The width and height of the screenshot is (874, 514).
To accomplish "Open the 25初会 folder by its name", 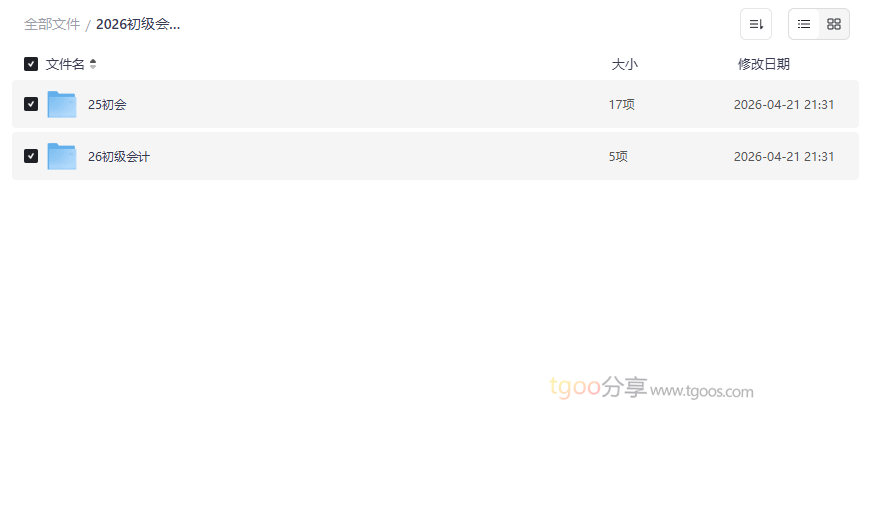I will [107, 104].
